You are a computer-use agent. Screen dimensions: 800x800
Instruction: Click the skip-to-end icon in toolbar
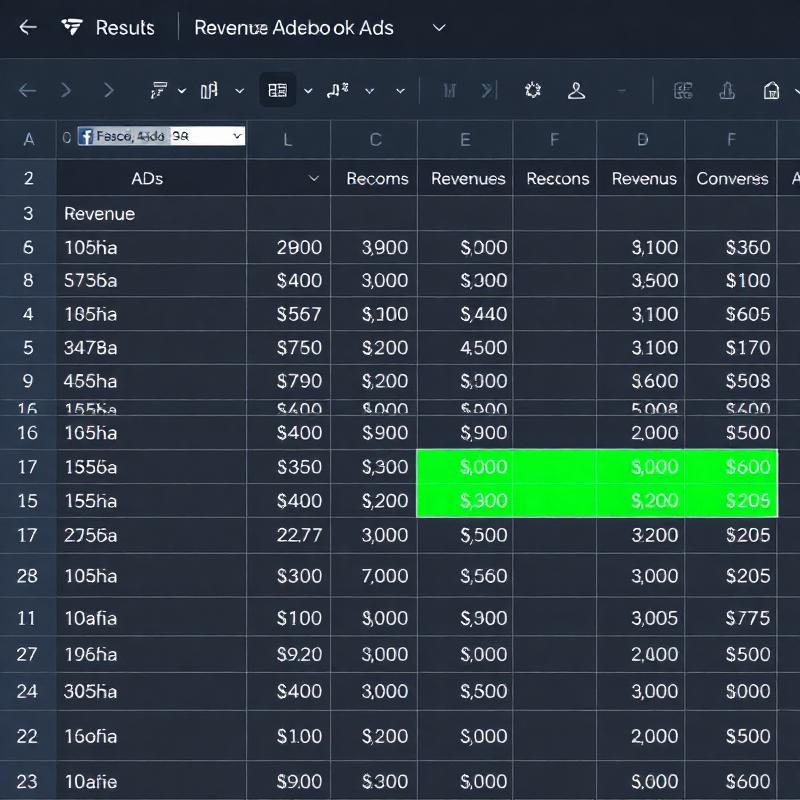click(489, 91)
